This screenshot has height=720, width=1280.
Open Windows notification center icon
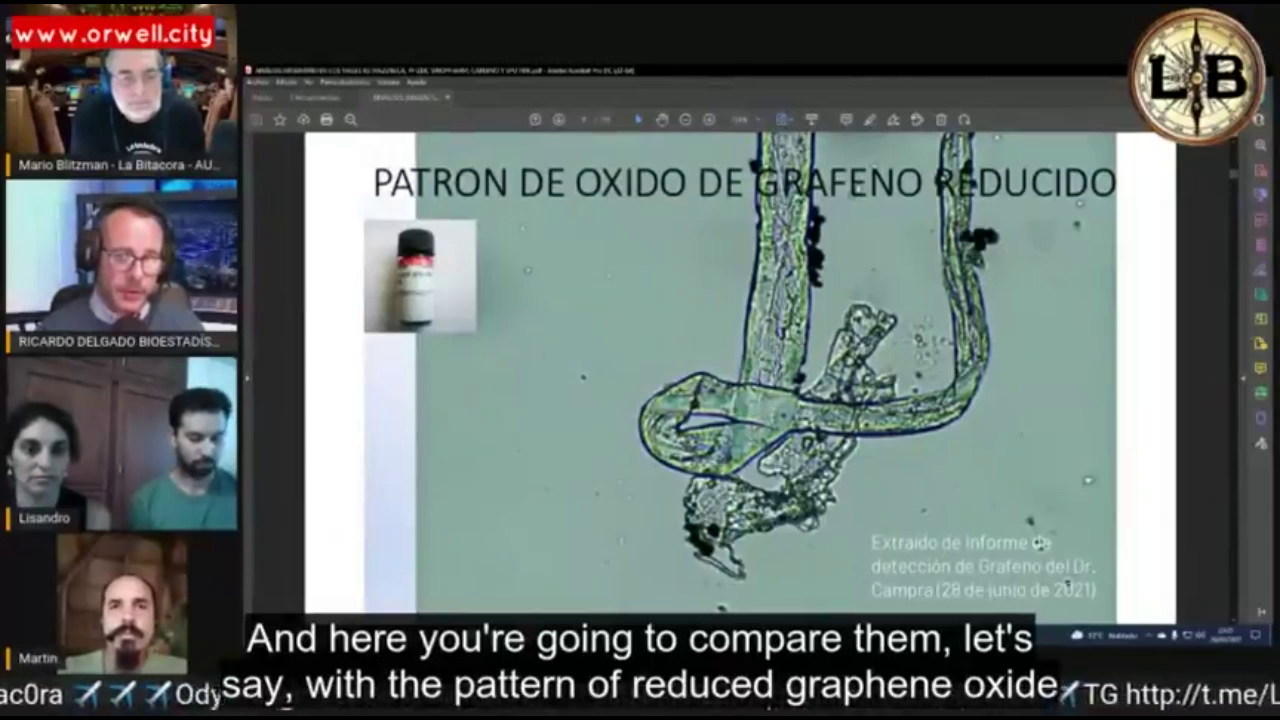1255,635
